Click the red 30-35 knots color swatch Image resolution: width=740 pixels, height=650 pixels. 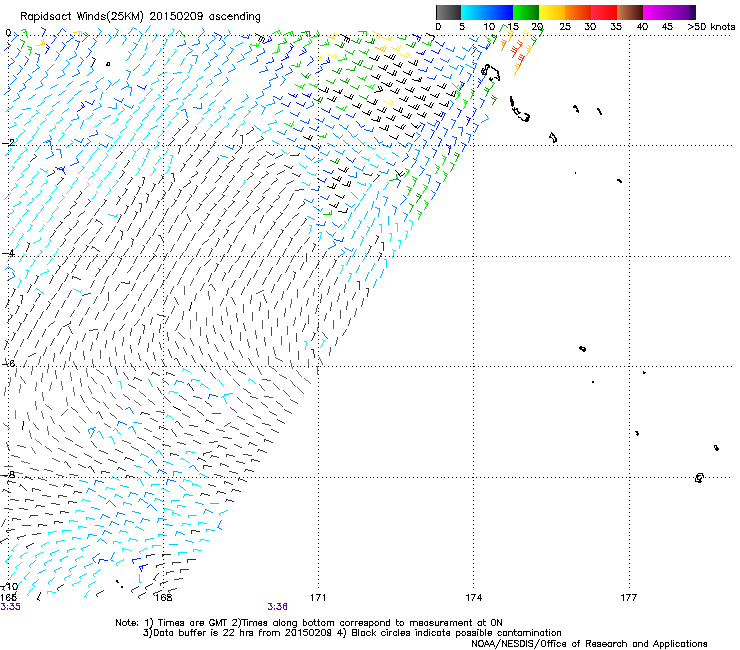[604, 12]
